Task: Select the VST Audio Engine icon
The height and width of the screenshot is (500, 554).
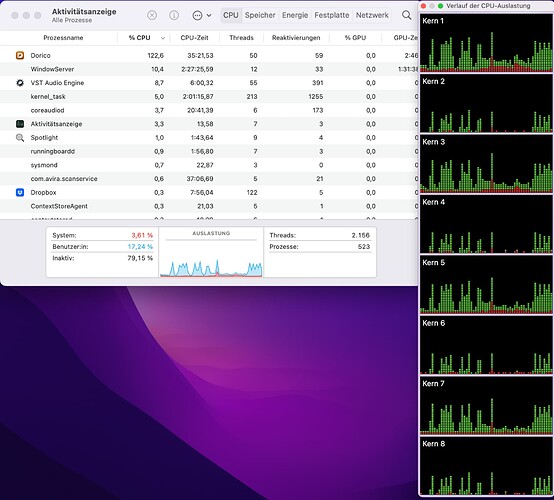Action: click(x=20, y=83)
